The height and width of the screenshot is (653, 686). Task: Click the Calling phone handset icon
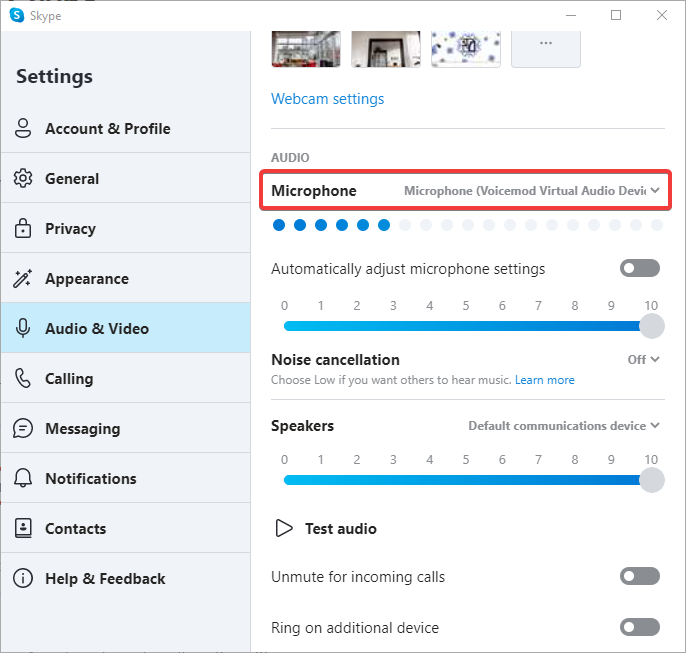point(23,378)
